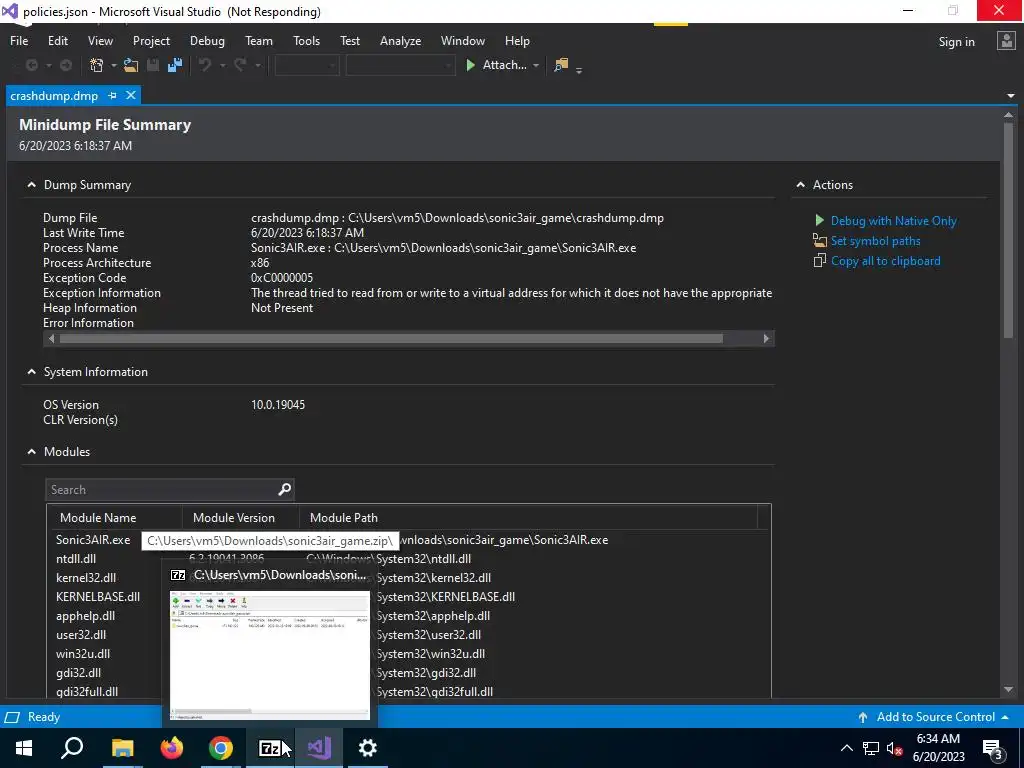Open the Attach button dropdown arrow
The image size is (1024, 768).
[536, 65]
